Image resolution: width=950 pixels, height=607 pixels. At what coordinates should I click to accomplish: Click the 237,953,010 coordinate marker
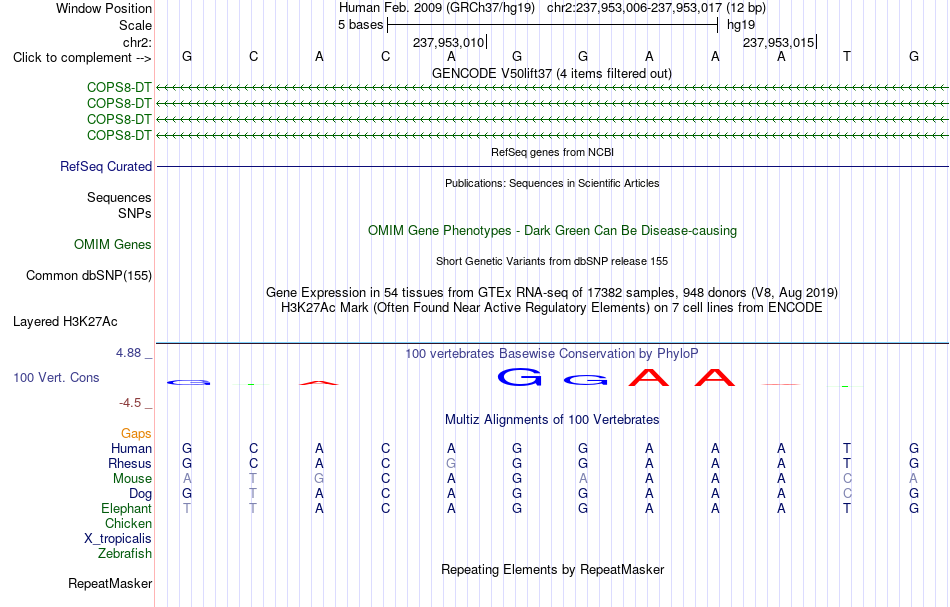click(x=448, y=42)
